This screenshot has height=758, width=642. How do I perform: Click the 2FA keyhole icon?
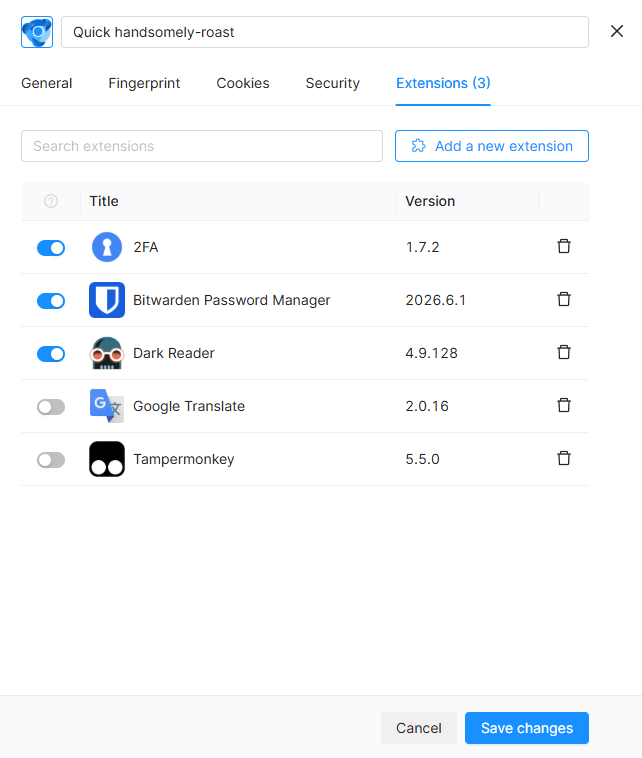(x=107, y=247)
